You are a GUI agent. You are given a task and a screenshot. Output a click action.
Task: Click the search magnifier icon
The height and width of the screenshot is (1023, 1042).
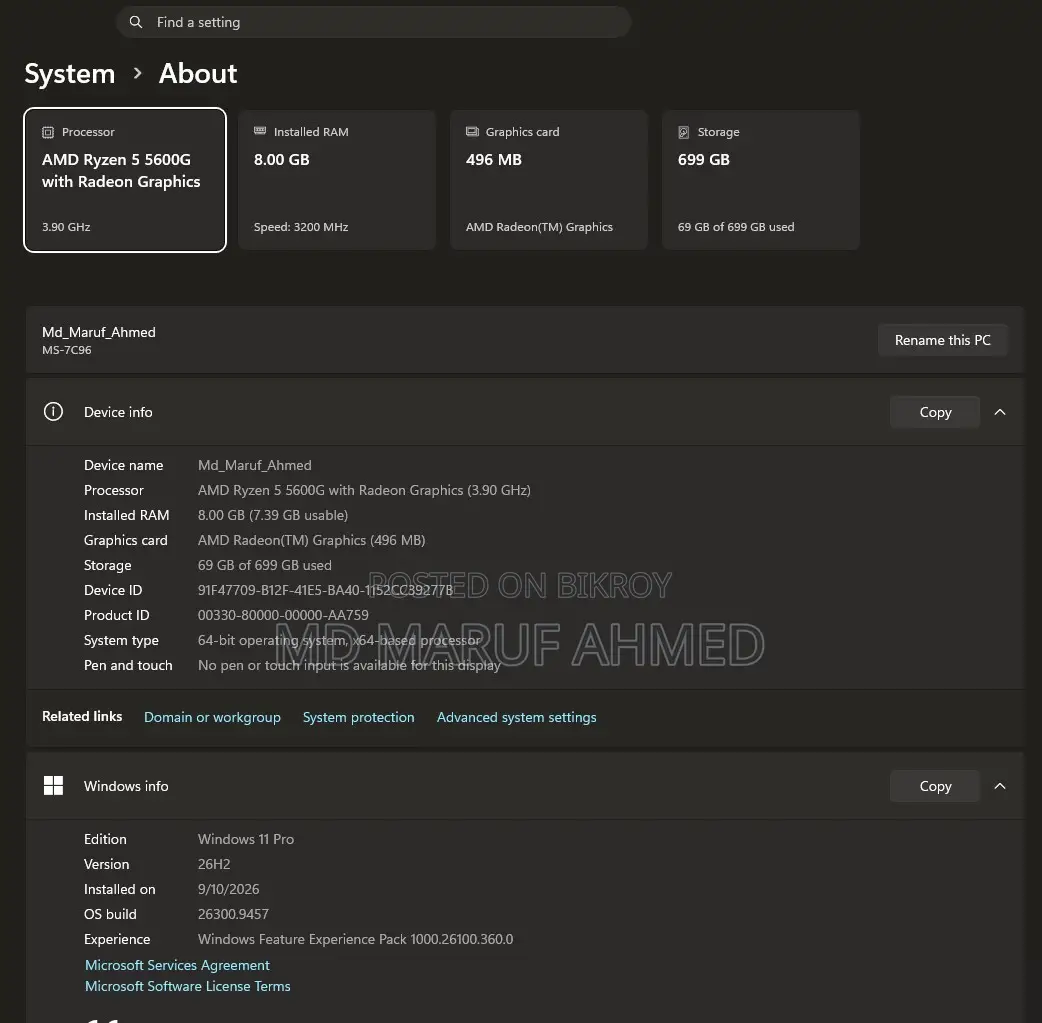[x=136, y=22]
